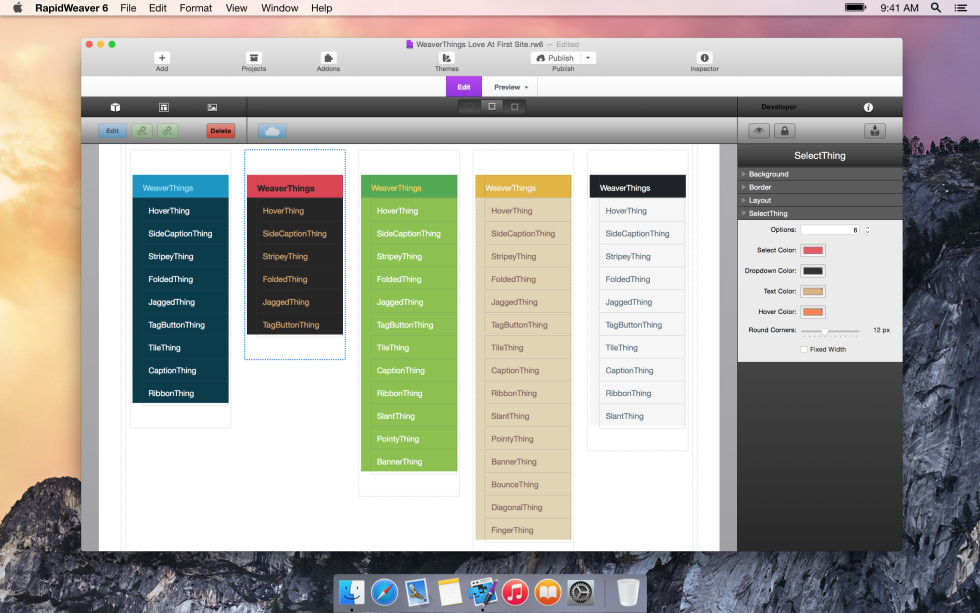The height and width of the screenshot is (613, 980).
Task: Open the Window menu
Action: click(x=279, y=8)
